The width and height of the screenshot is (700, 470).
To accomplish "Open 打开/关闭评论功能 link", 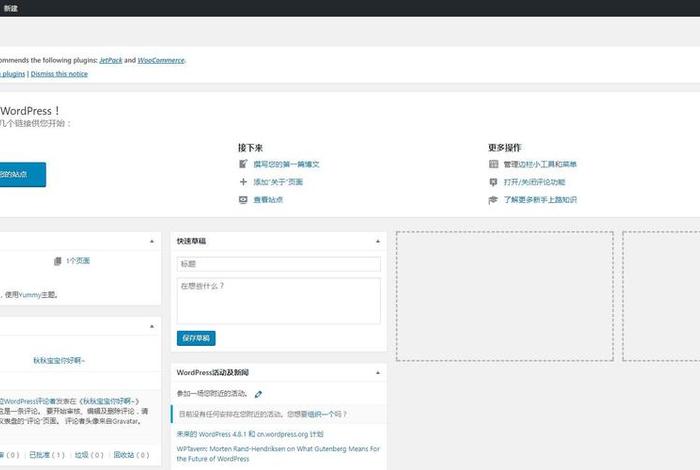I will pos(534,182).
